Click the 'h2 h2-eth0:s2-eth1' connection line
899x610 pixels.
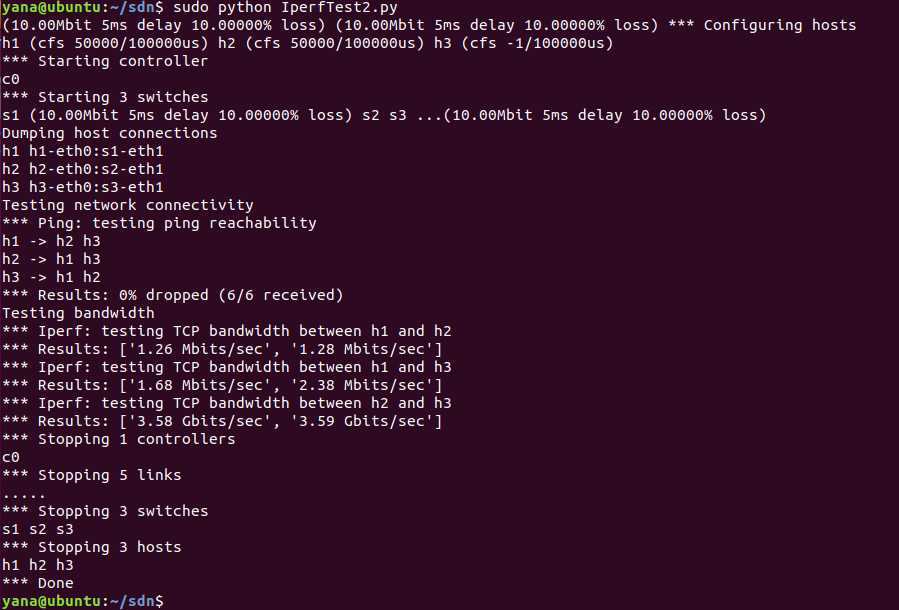pyautogui.click(x=83, y=169)
